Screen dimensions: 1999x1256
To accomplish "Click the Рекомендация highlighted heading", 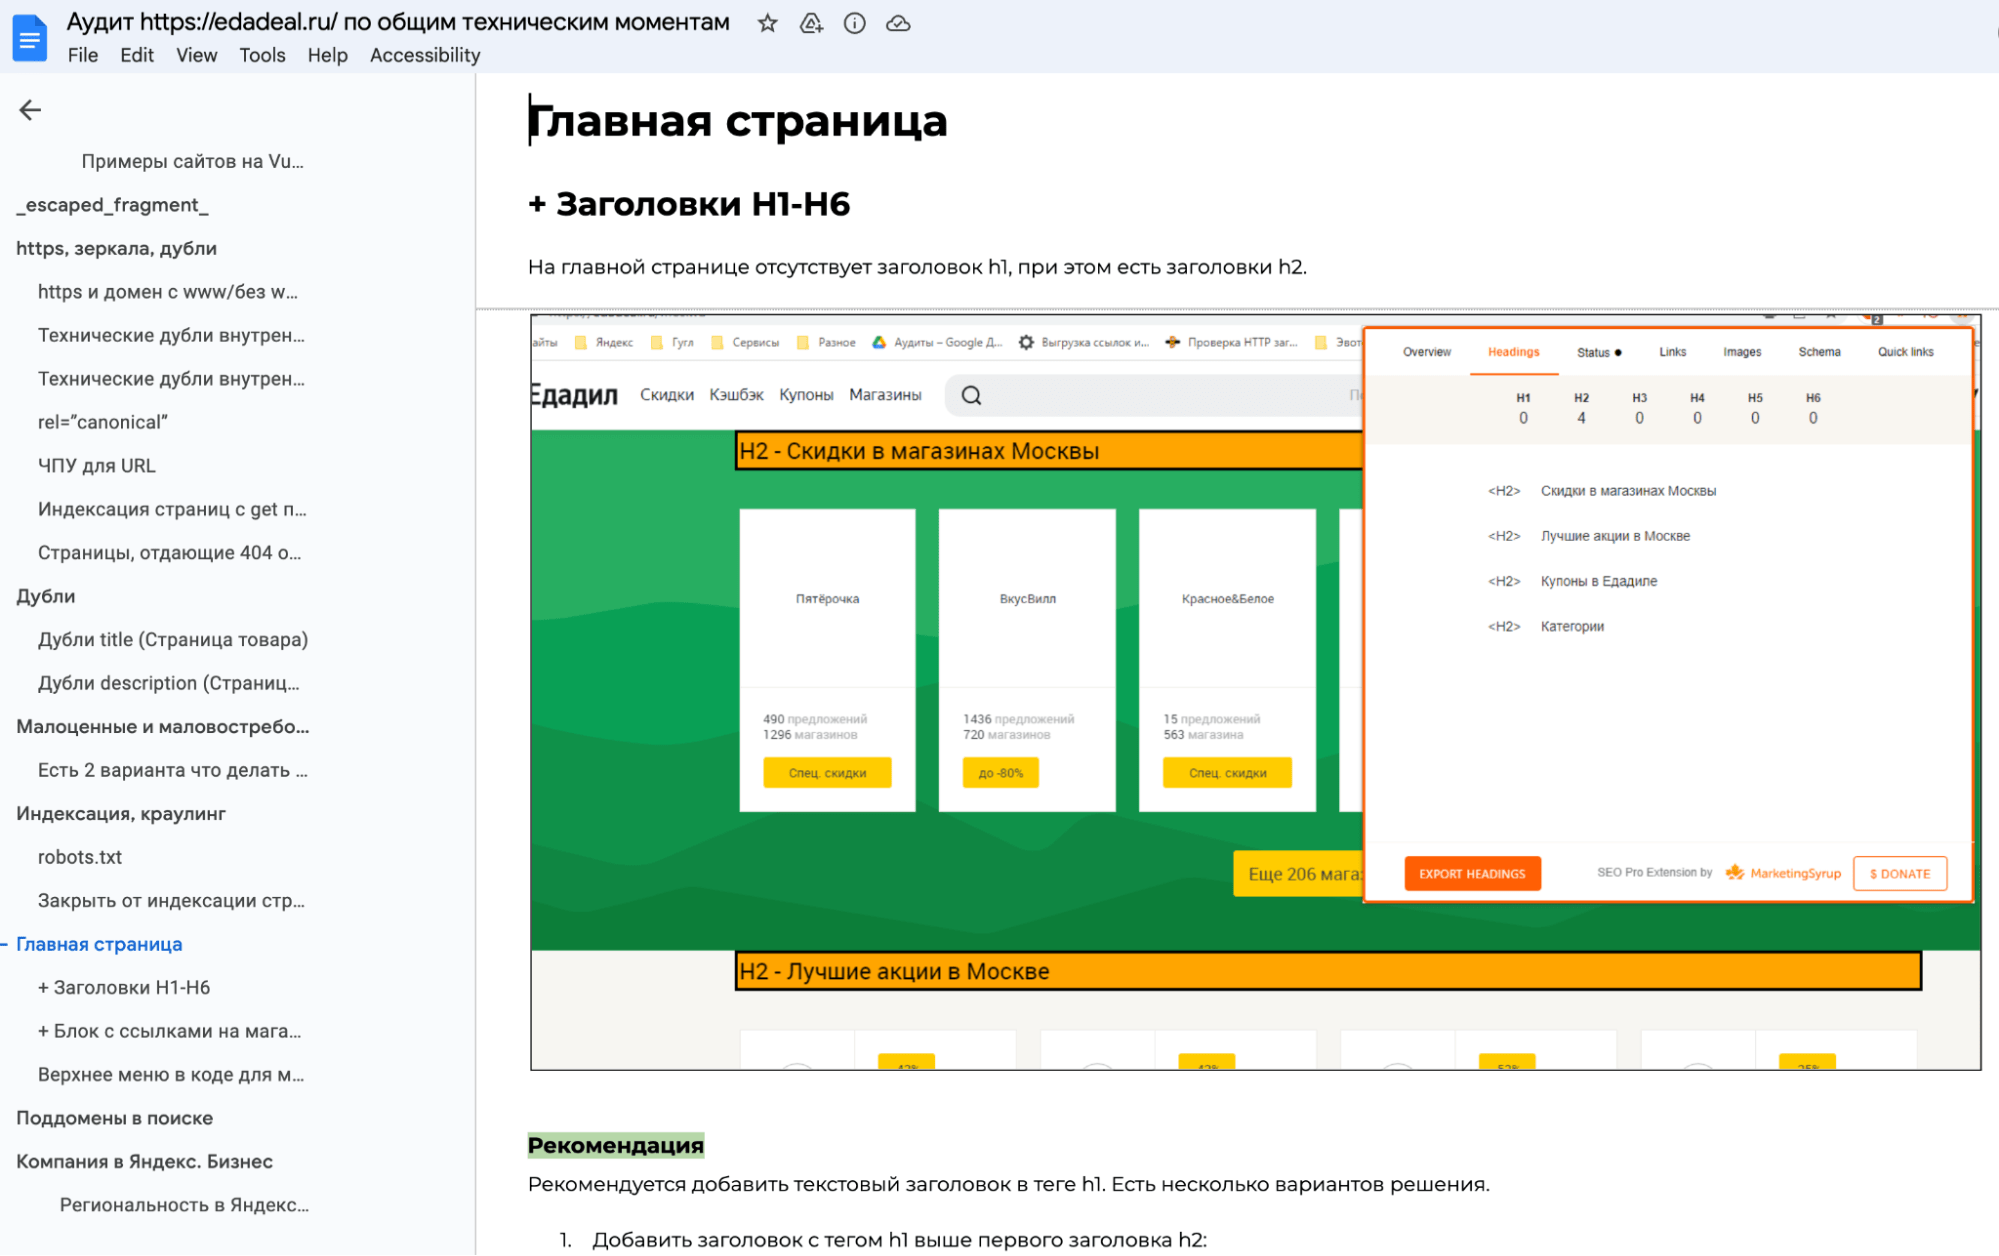I will [616, 1145].
